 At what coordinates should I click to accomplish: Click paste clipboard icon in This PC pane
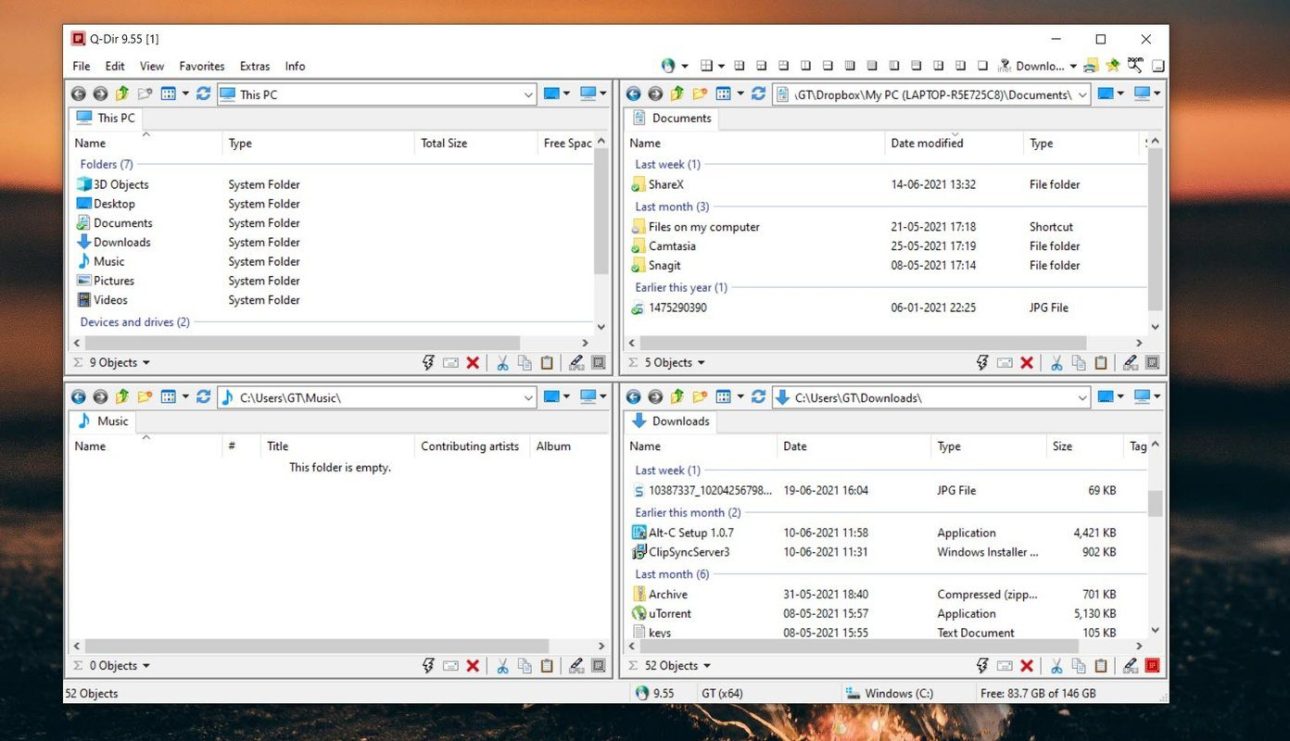pyautogui.click(x=547, y=363)
